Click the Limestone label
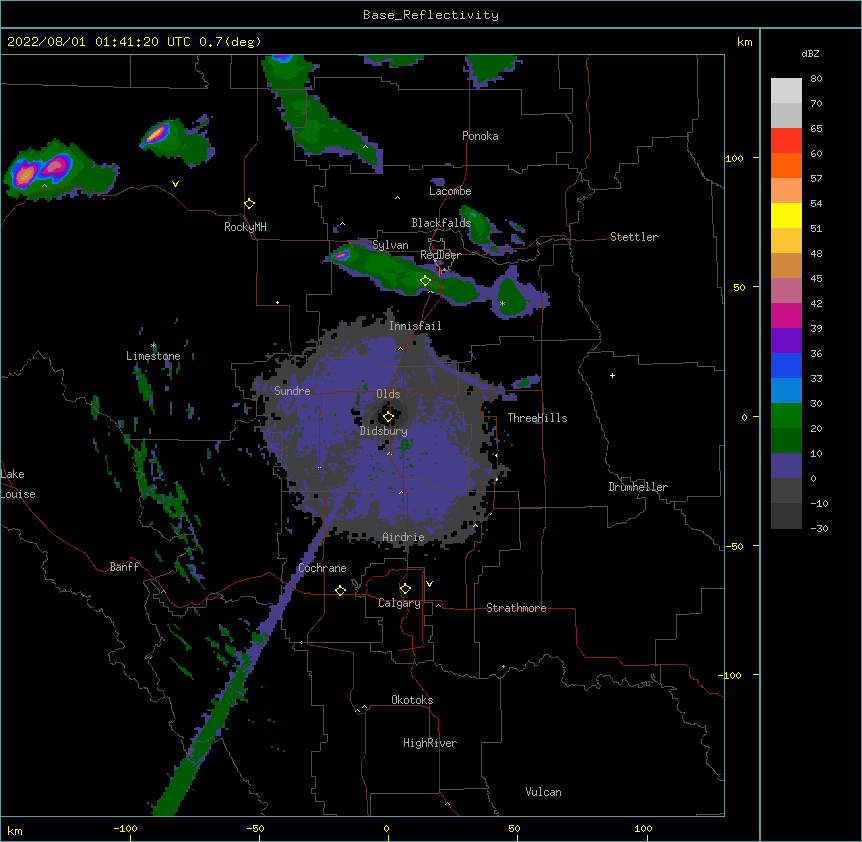This screenshot has height=842, width=862. pos(153,356)
